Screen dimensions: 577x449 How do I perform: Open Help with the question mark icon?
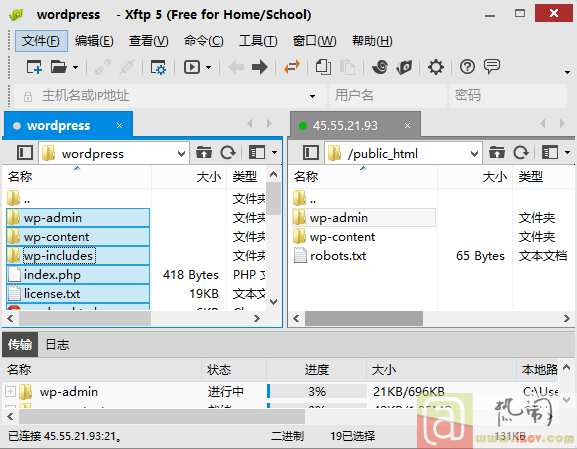(x=467, y=67)
